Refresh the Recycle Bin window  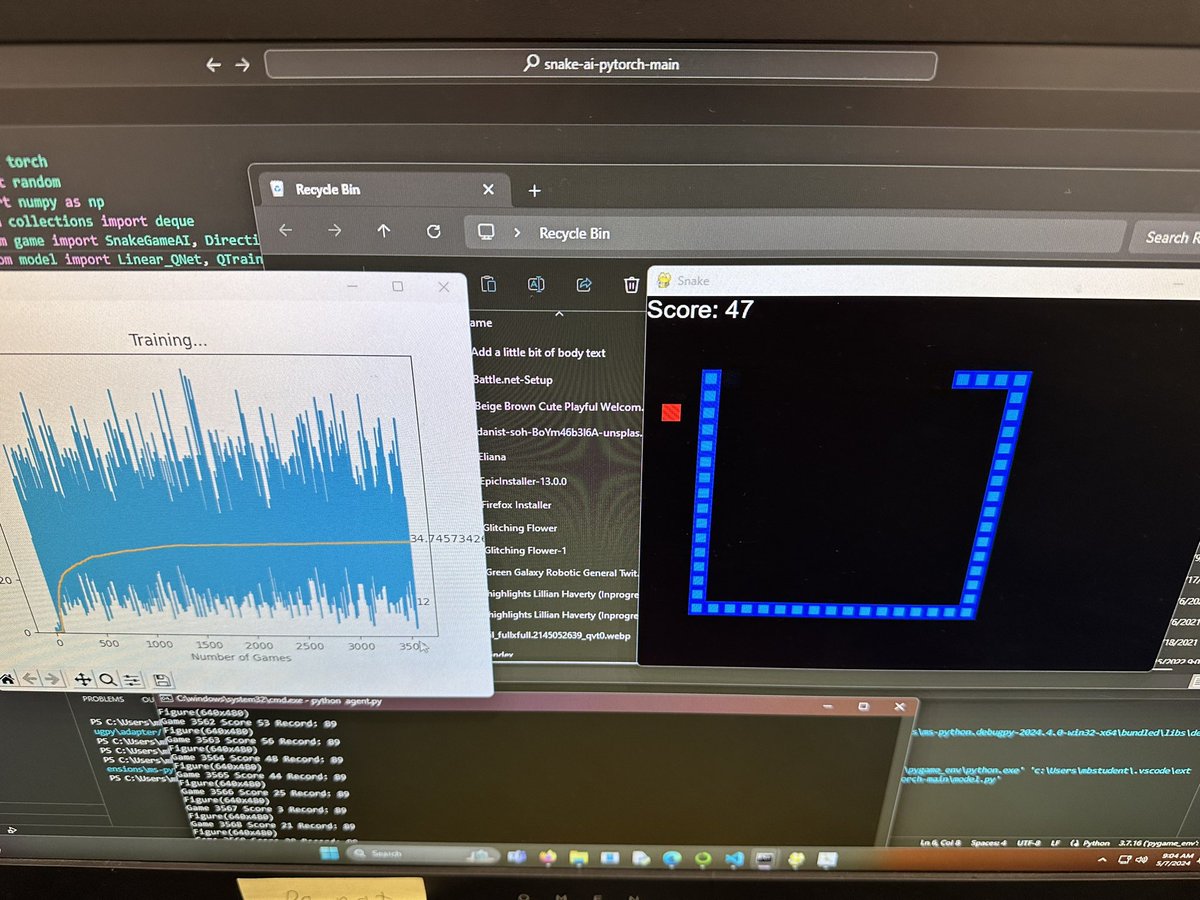pos(433,231)
